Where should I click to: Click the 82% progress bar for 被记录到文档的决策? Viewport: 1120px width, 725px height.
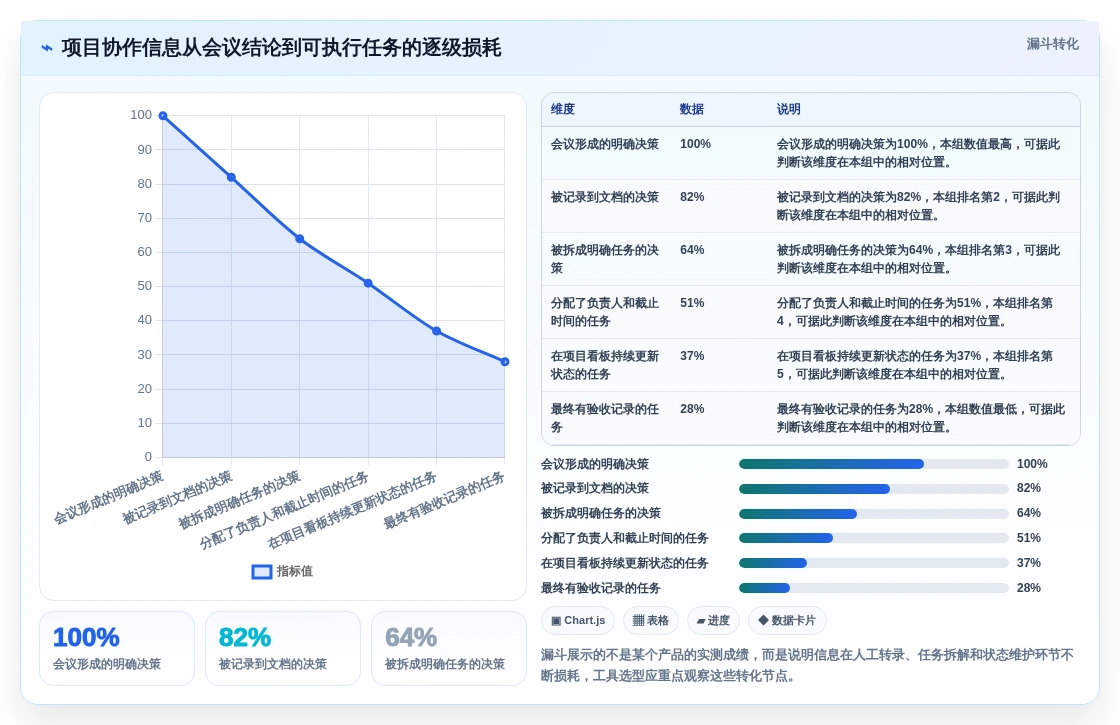(x=874, y=489)
